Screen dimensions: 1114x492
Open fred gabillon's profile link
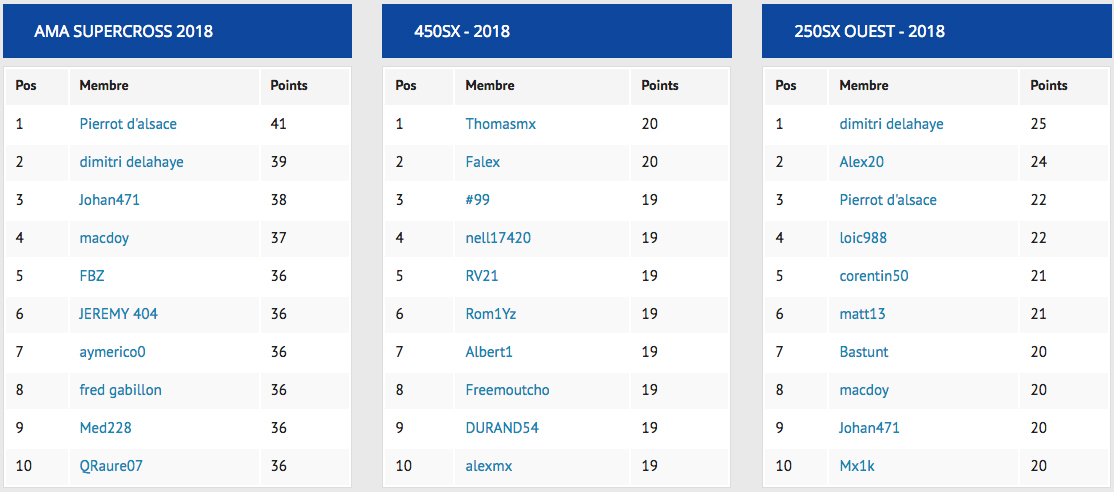point(121,390)
